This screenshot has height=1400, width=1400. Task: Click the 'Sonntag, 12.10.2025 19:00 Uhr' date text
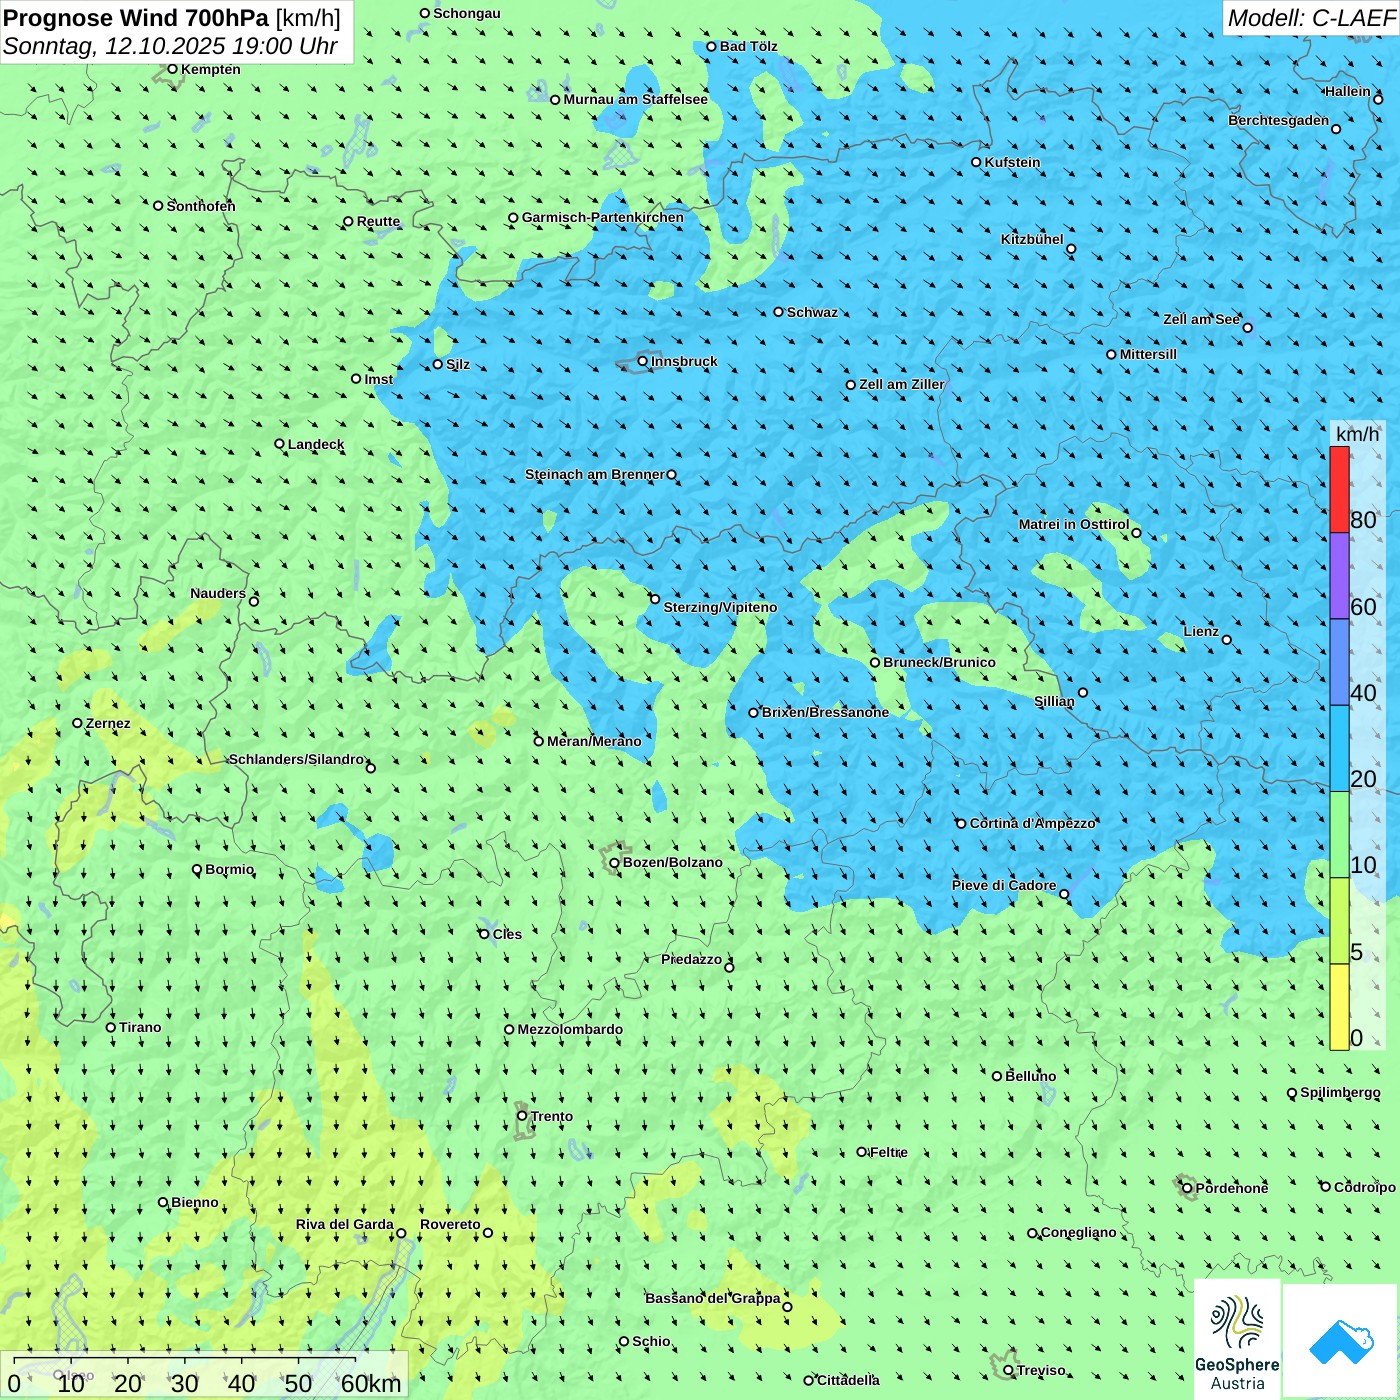[171, 46]
